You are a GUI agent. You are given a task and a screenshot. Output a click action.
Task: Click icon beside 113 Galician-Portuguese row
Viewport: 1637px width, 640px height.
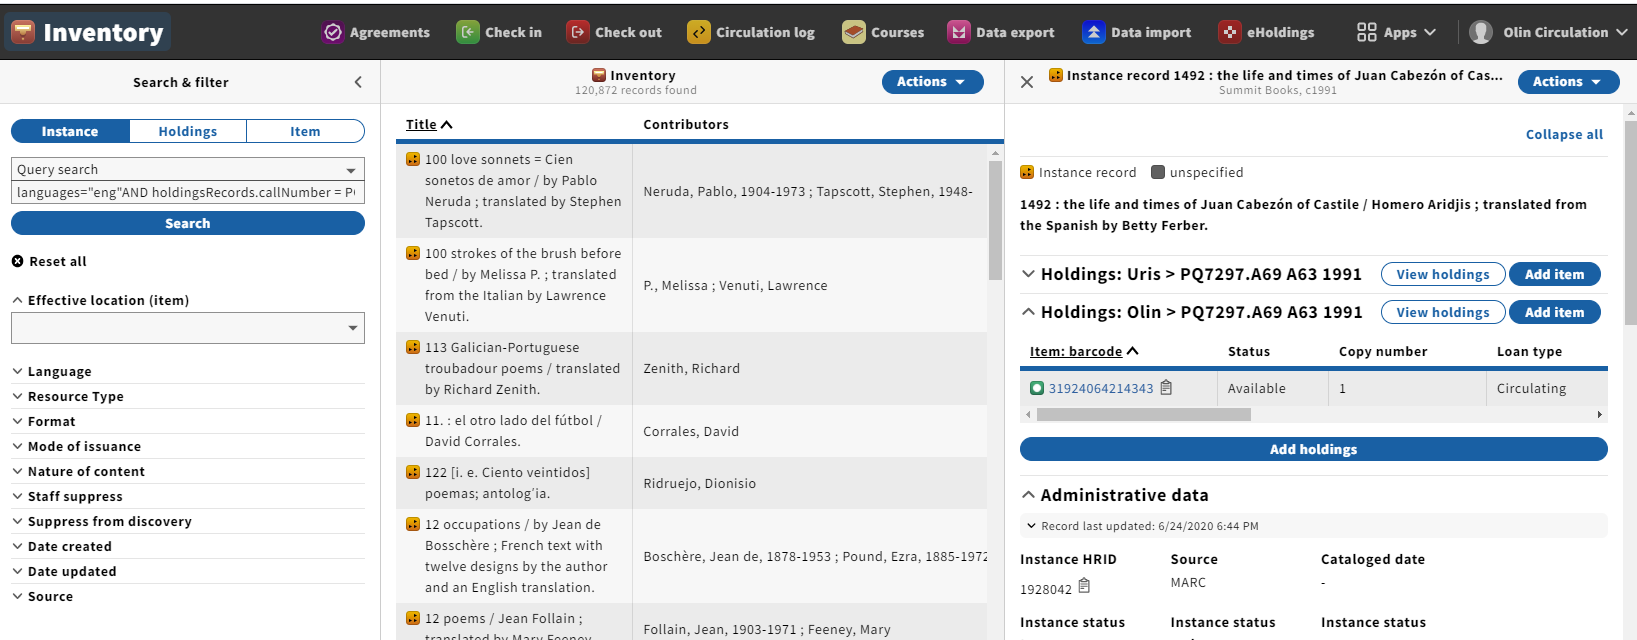click(413, 347)
